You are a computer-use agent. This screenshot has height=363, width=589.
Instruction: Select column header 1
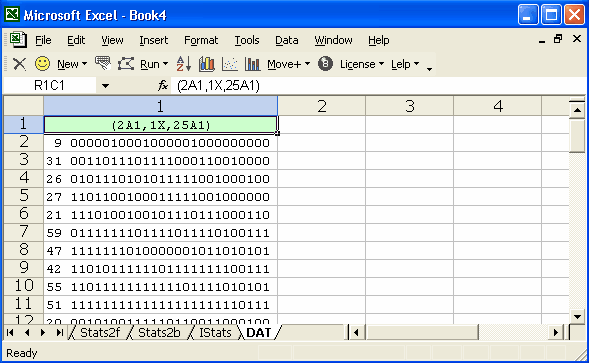pos(160,106)
